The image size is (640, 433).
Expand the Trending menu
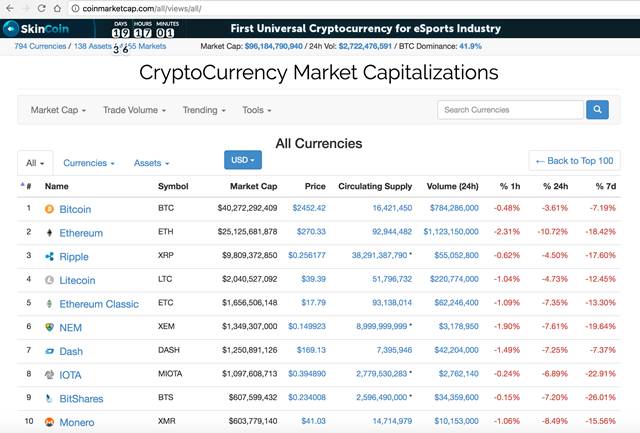(x=204, y=110)
